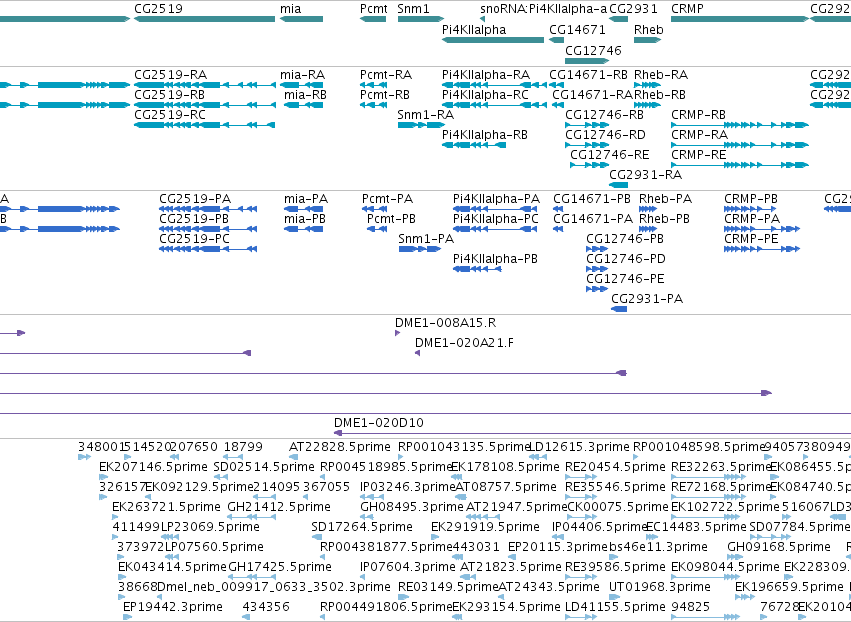Select transcript CG14671-RB
This screenshot has width=851, height=622.
[556, 85]
